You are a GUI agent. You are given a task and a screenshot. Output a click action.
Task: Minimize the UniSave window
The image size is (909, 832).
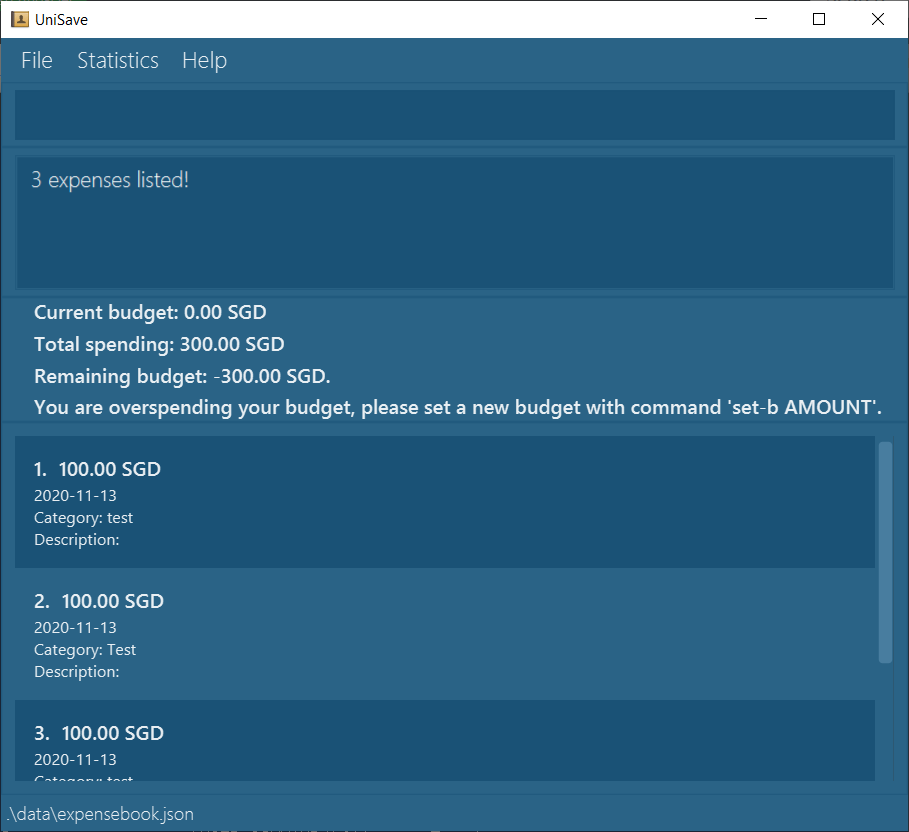coord(761,19)
